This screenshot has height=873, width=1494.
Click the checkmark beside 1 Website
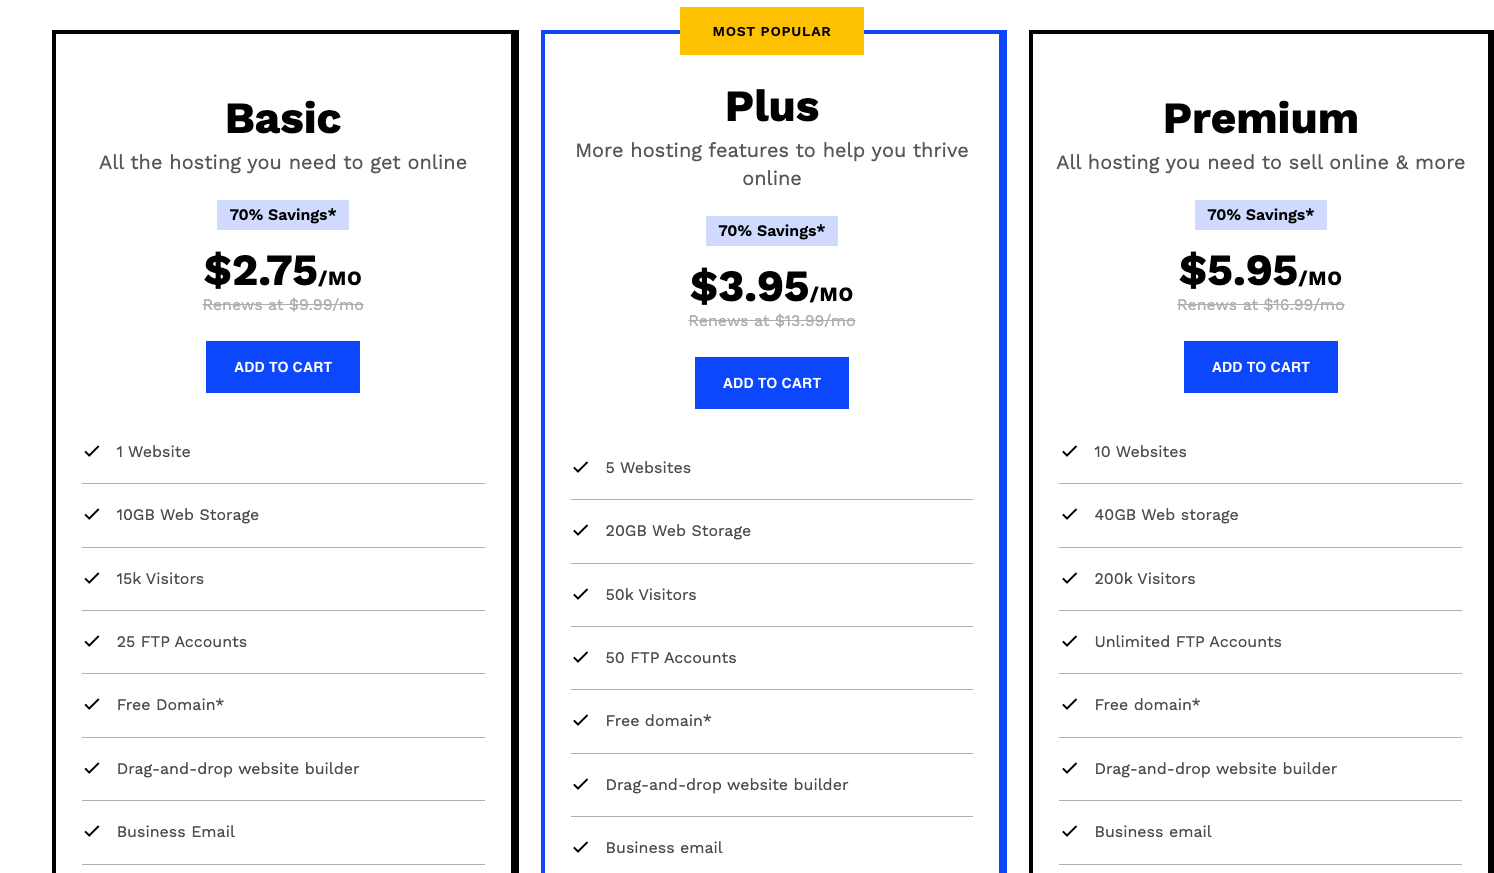(x=92, y=451)
